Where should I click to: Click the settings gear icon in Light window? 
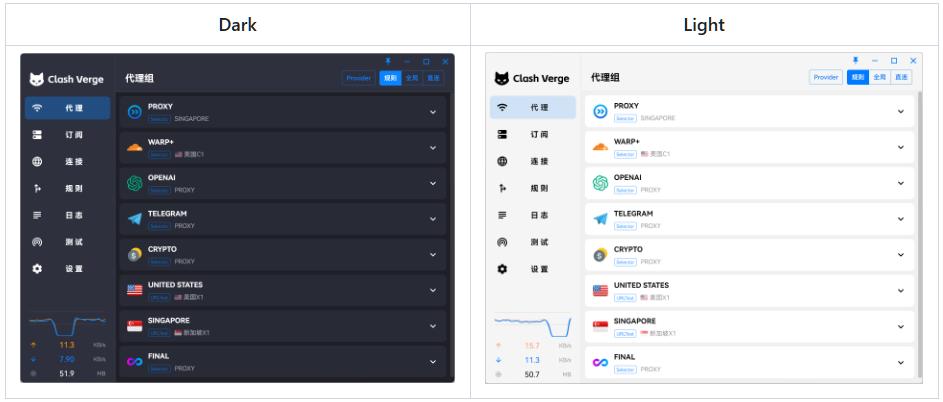click(x=503, y=269)
